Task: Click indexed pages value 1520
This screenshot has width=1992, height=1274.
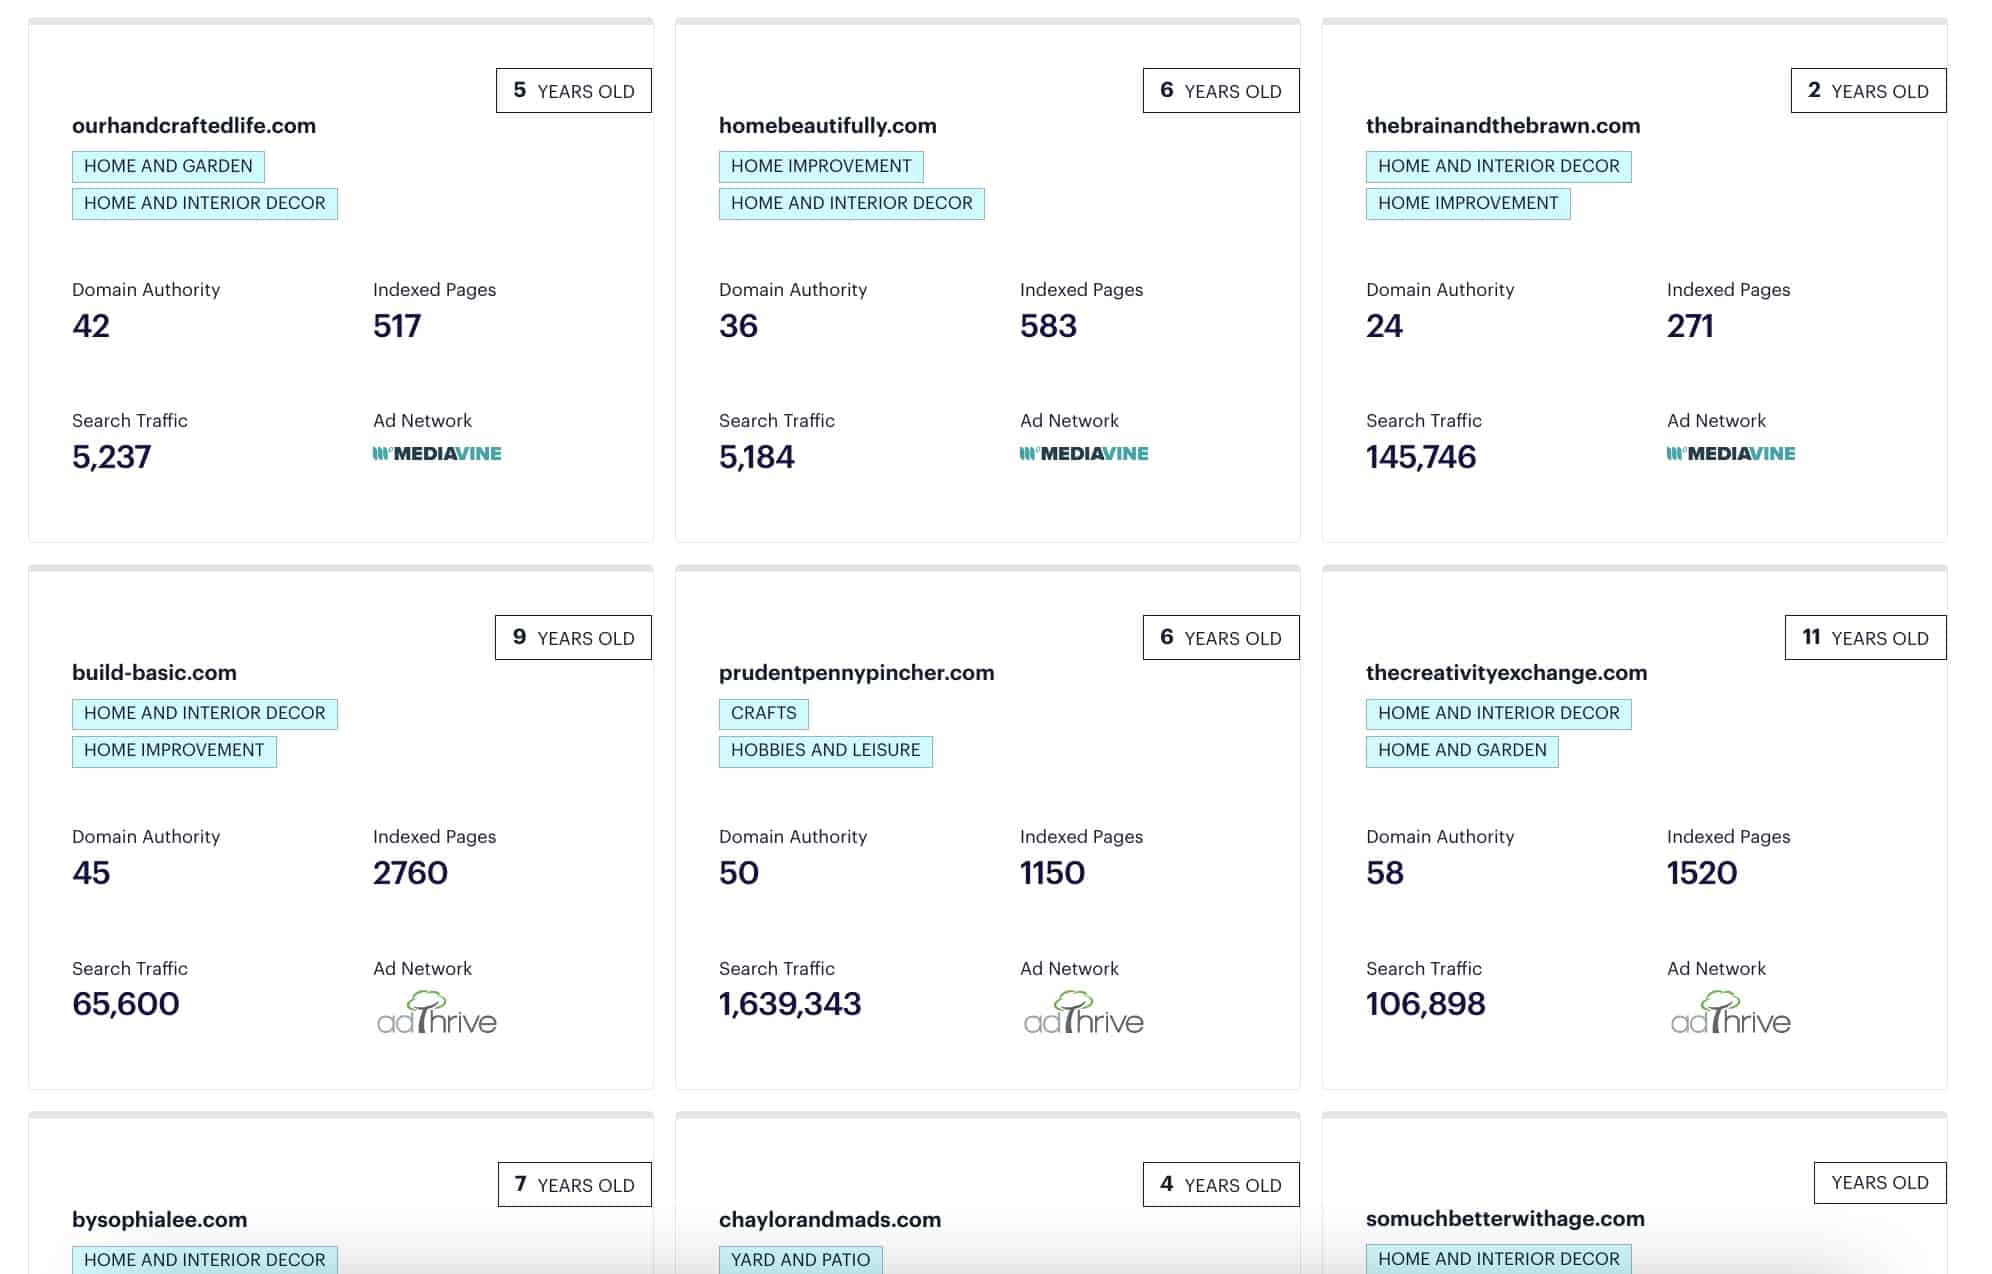Action: coord(1702,873)
